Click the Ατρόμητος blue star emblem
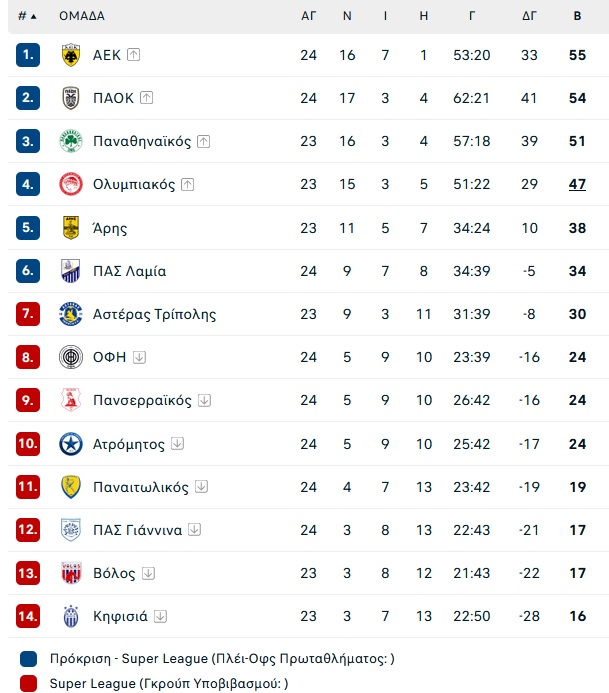Viewport: 609px width, 693px height. coord(71,444)
